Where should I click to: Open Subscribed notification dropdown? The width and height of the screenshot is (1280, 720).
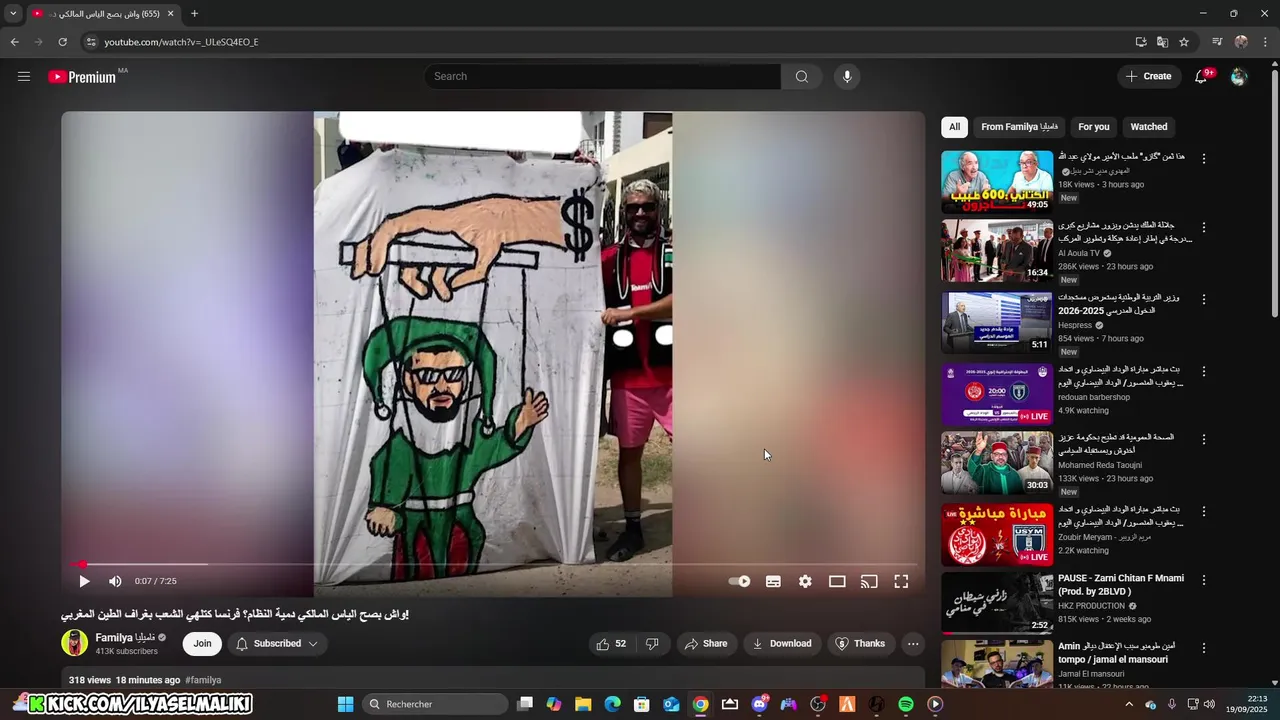pyautogui.click(x=277, y=644)
